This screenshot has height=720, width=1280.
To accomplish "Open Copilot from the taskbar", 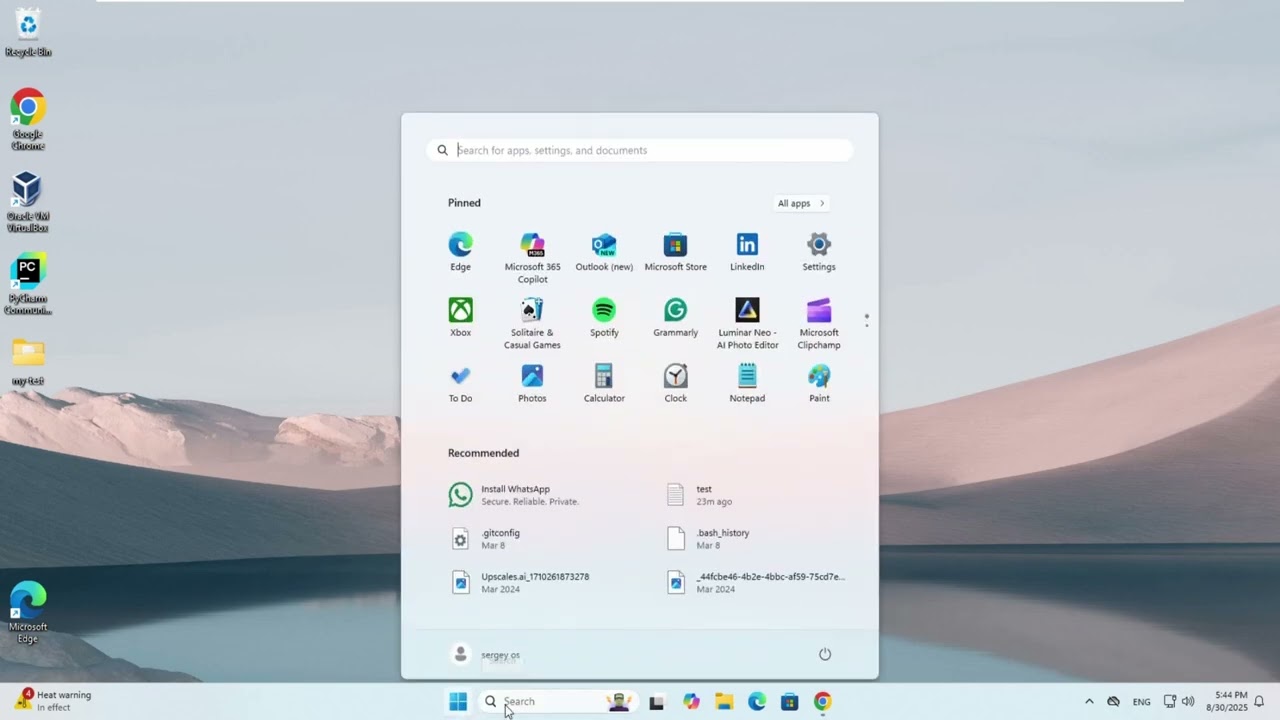I will coord(691,702).
